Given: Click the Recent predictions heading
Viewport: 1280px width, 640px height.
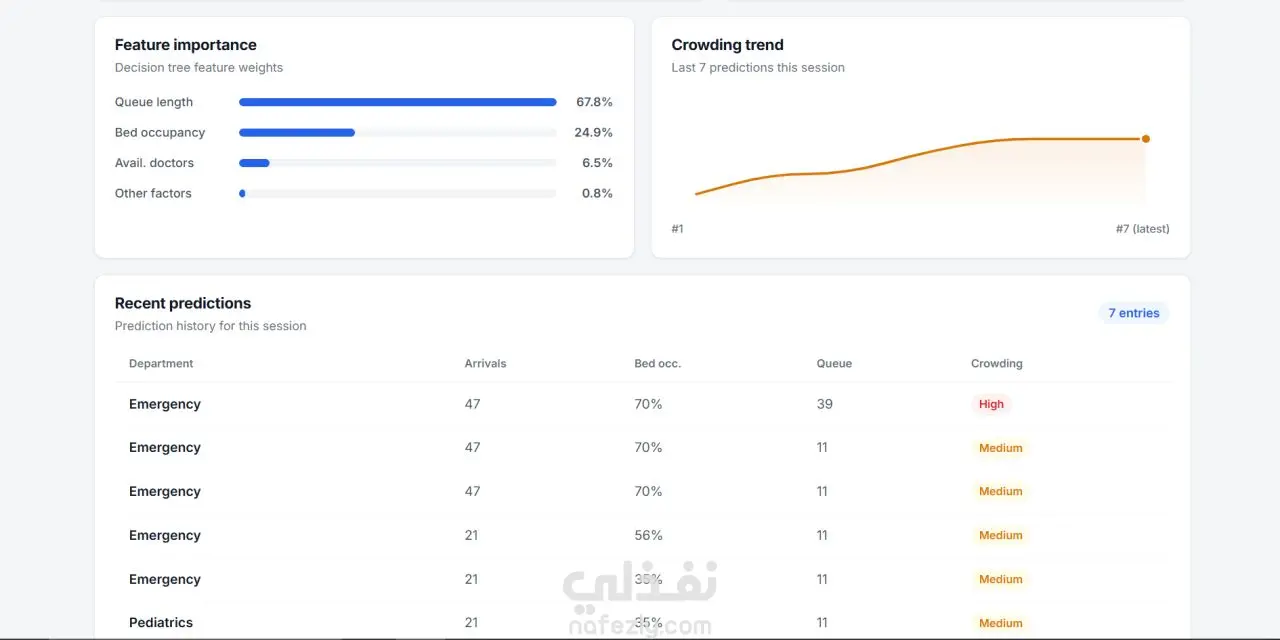Looking at the screenshot, I should point(183,303).
